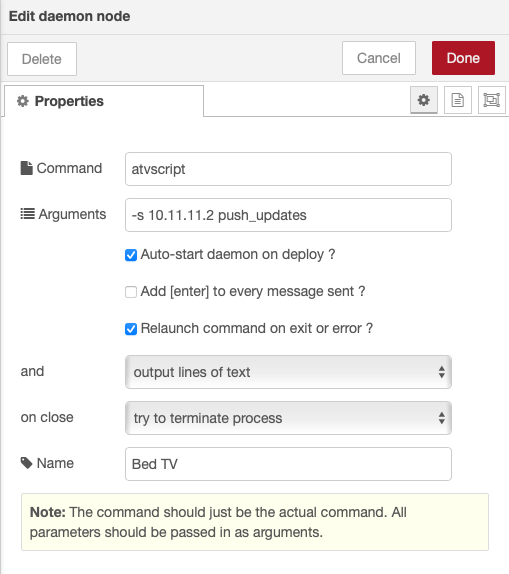Open node description document icon
The height and width of the screenshot is (574, 509).
[457, 100]
